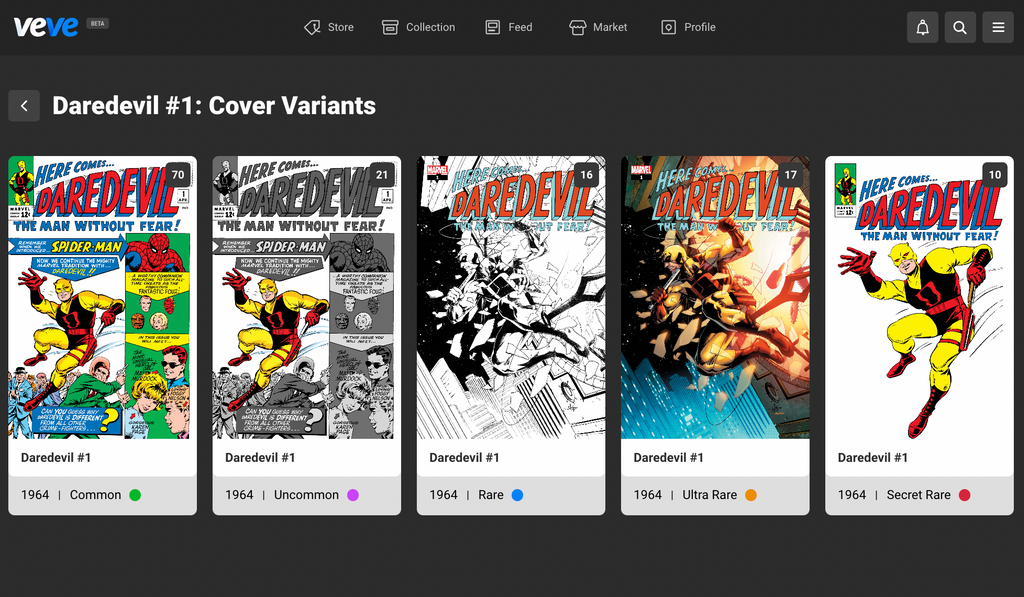Click Daredevil #1 title on Ultra Rare card

click(669, 458)
